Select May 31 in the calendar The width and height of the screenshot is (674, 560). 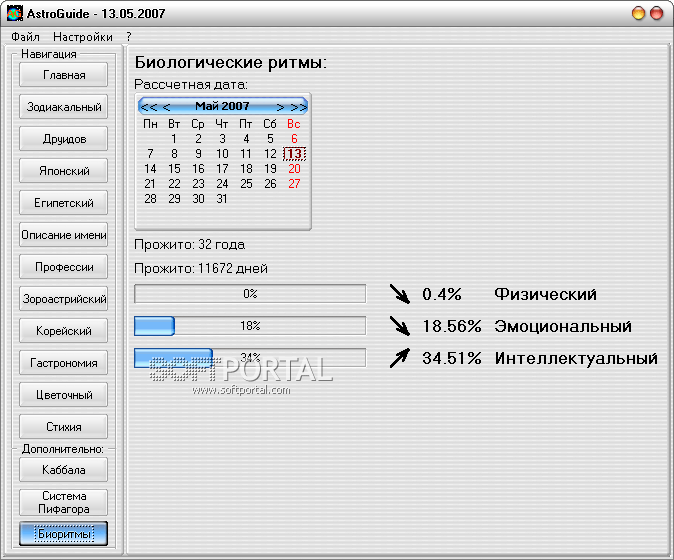(x=222, y=199)
